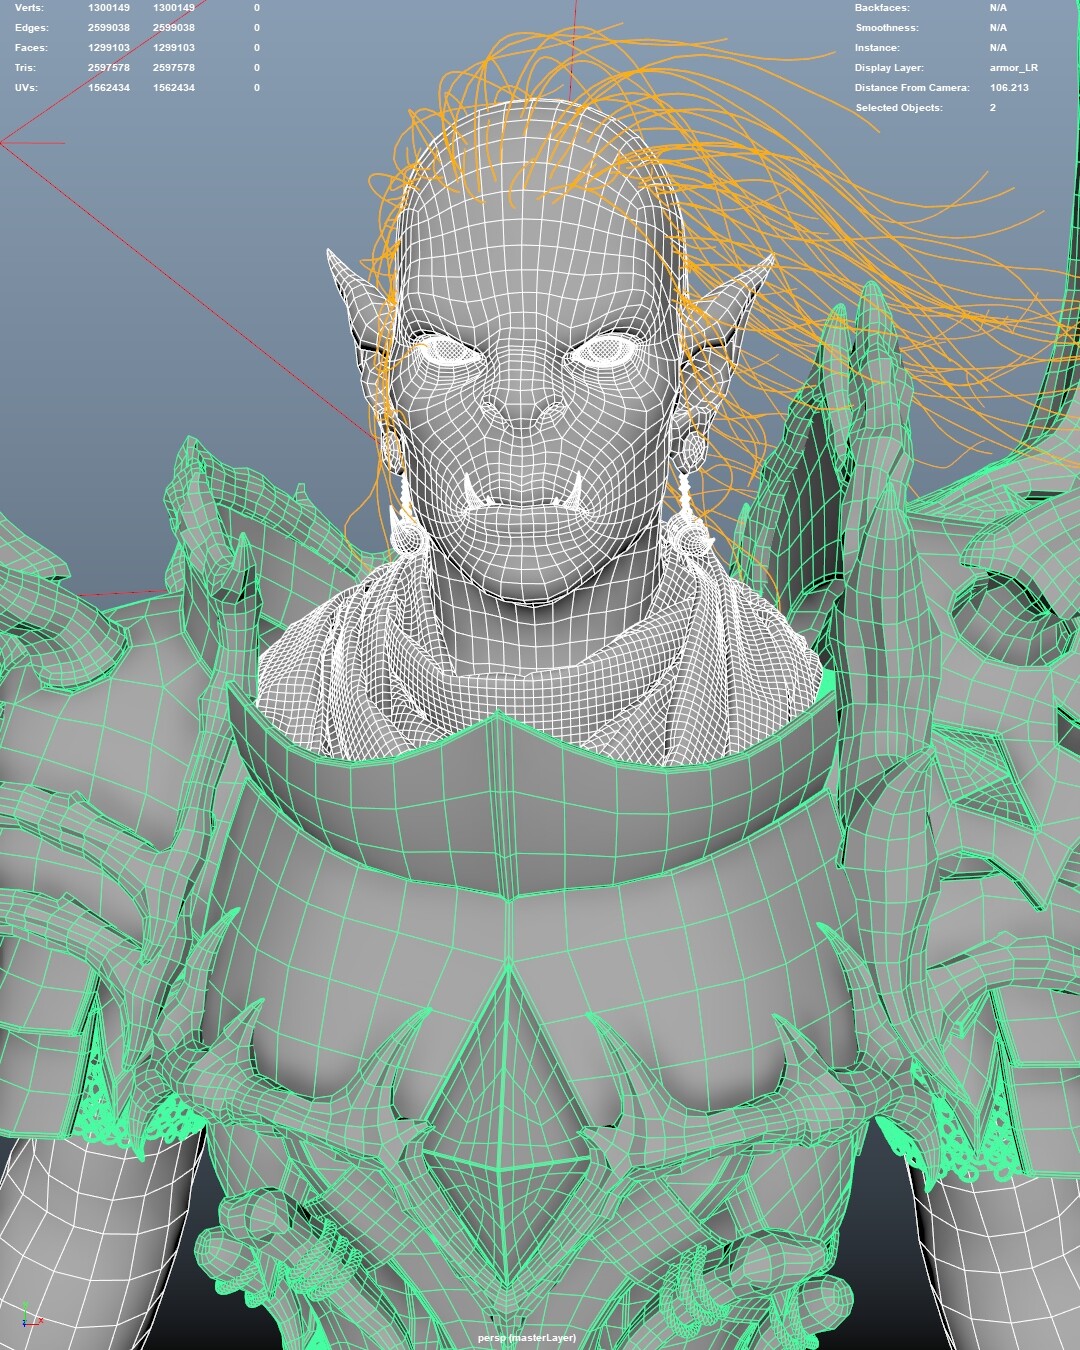Click the Selected Objects: label
Image resolution: width=1080 pixels, height=1350 pixels.
[899, 107]
